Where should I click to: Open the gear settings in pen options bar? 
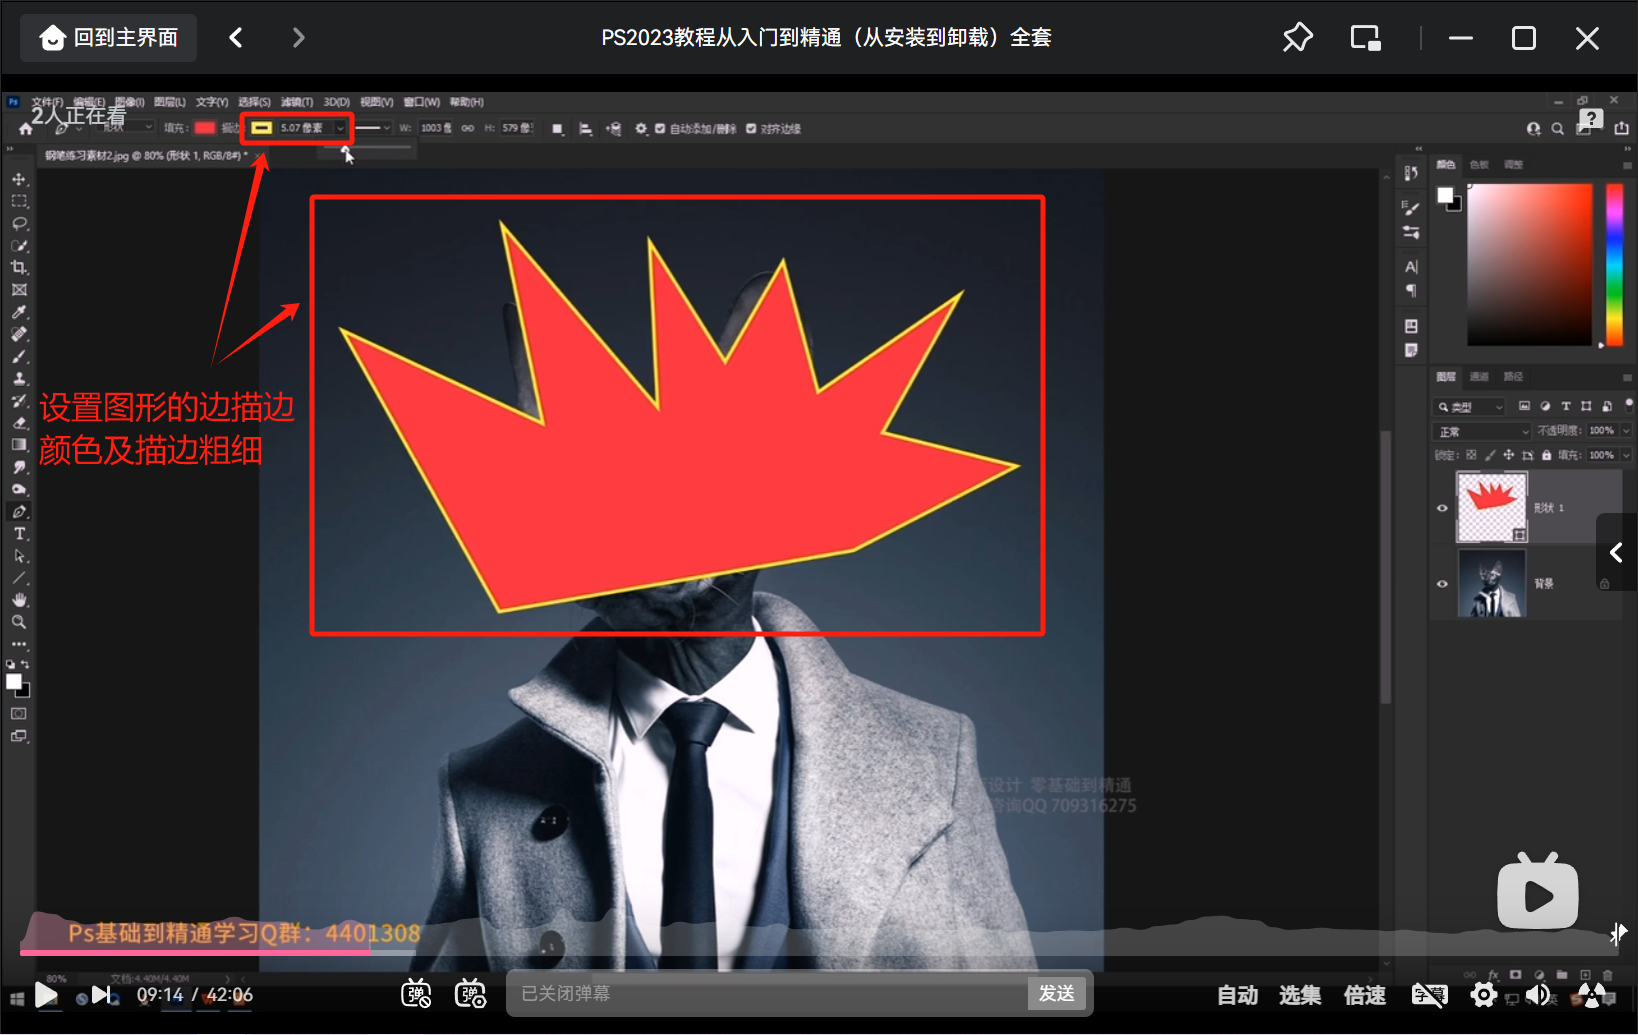click(641, 129)
